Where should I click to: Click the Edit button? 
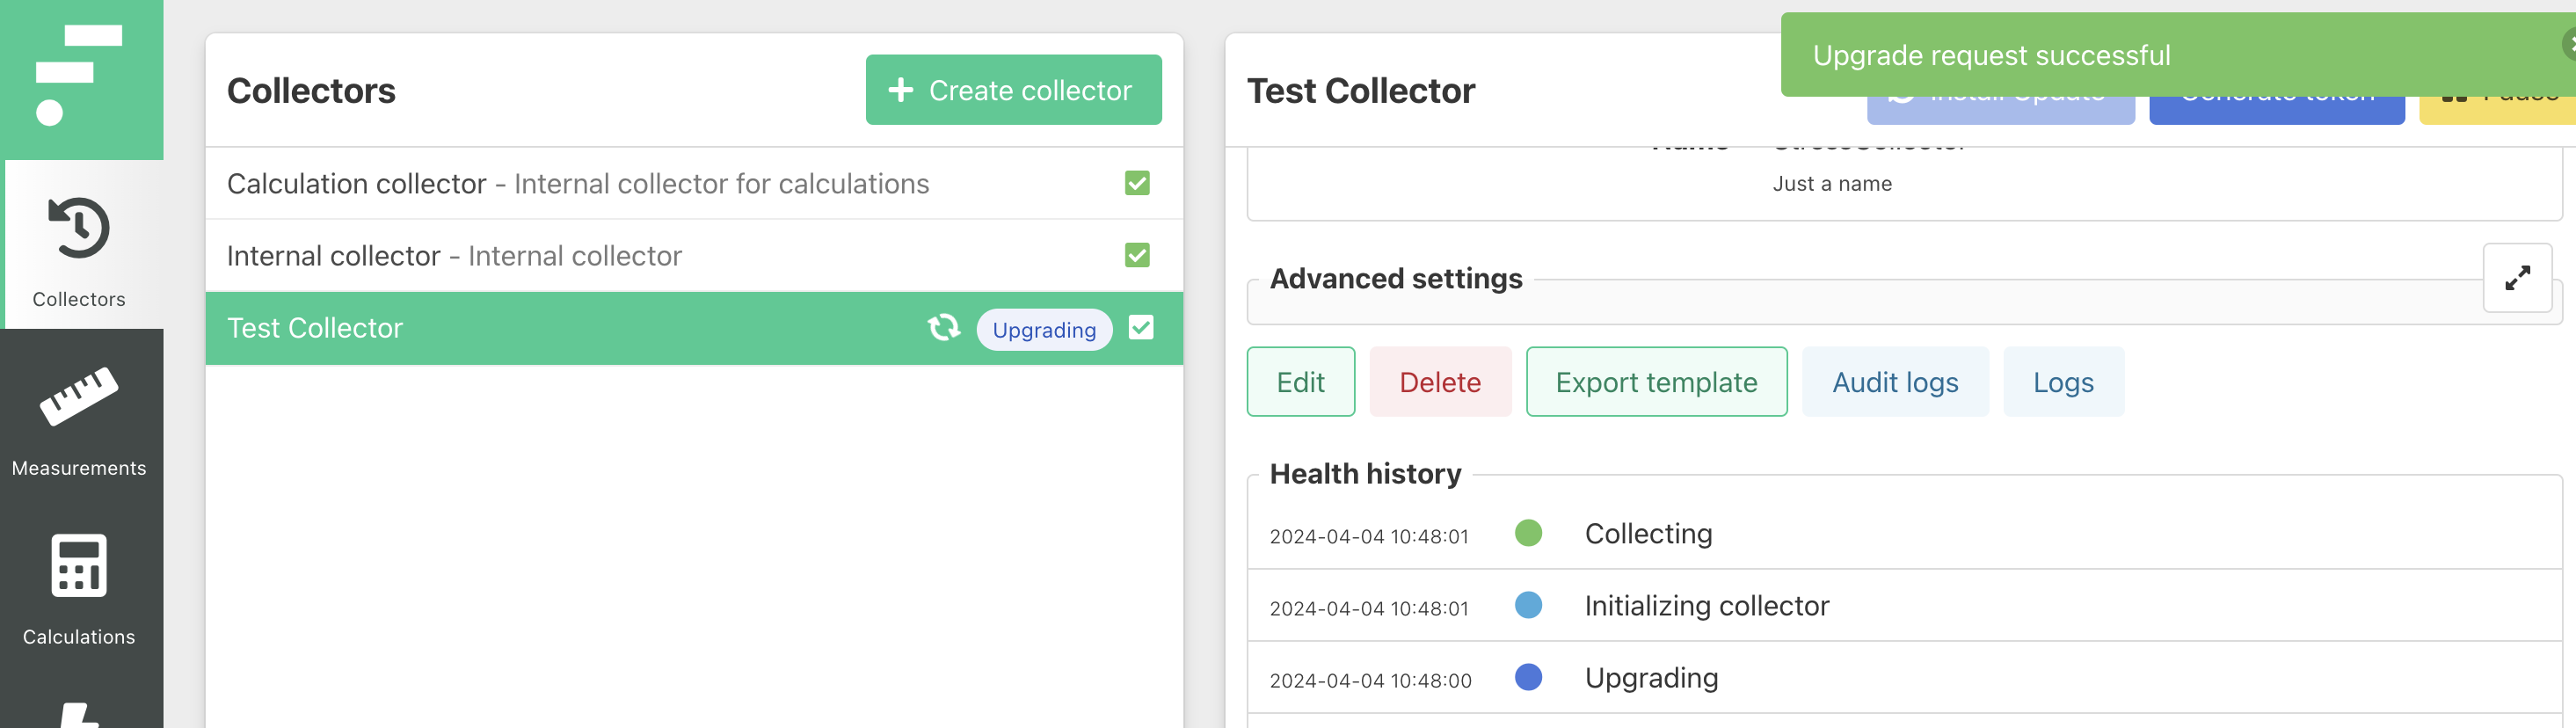pos(1300,381)
